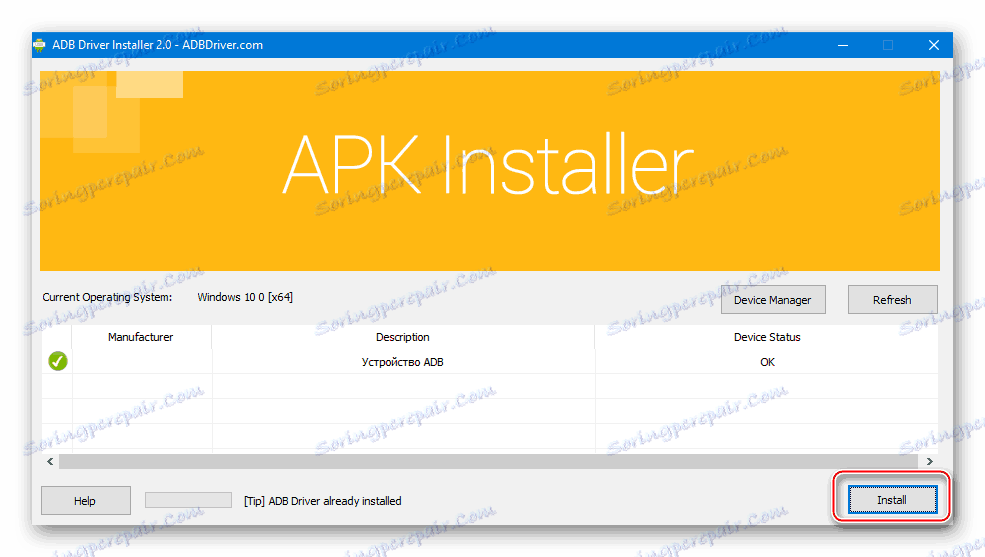The height and width of the screenshot is (557, 985).
Task: Open Device Manager
Action: pyautogui.click(x=773, y=300)
